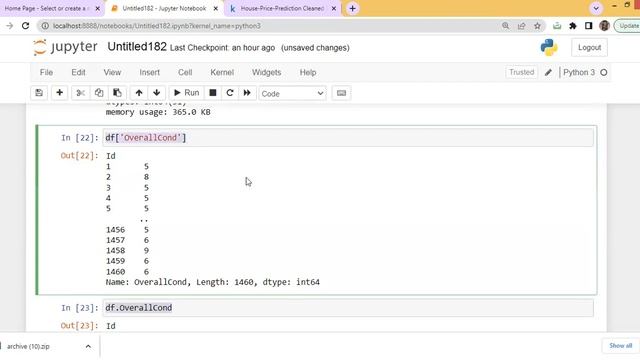The height and width of the screenshot is (360, 640).
Task: Open the cell type Code dropdown
Action: (x=292, y=93)
